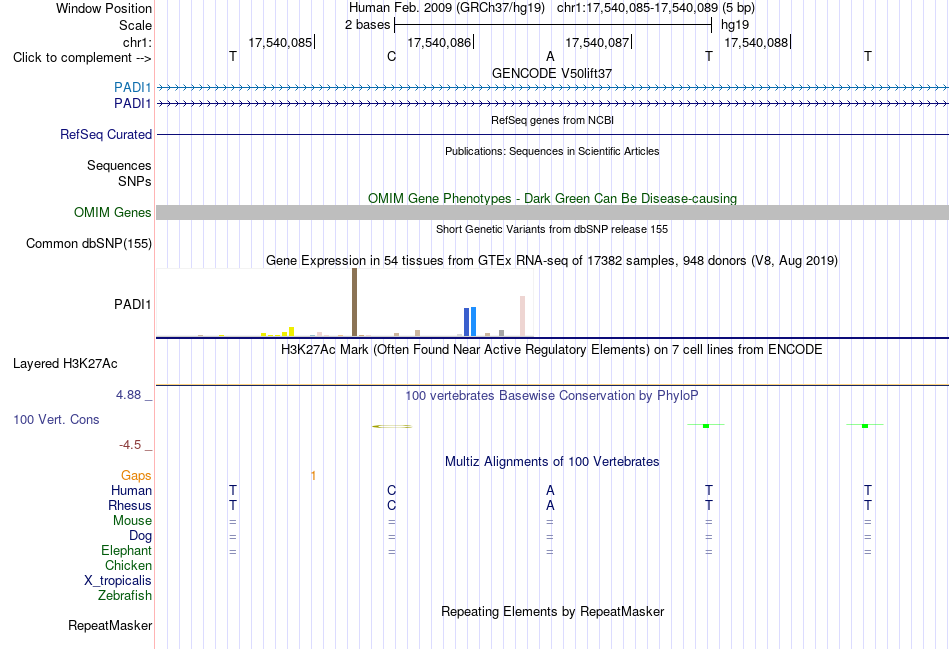Open the RefSeq Curated track label
This screenshot has width=950, height=649.
pos(106,135)
